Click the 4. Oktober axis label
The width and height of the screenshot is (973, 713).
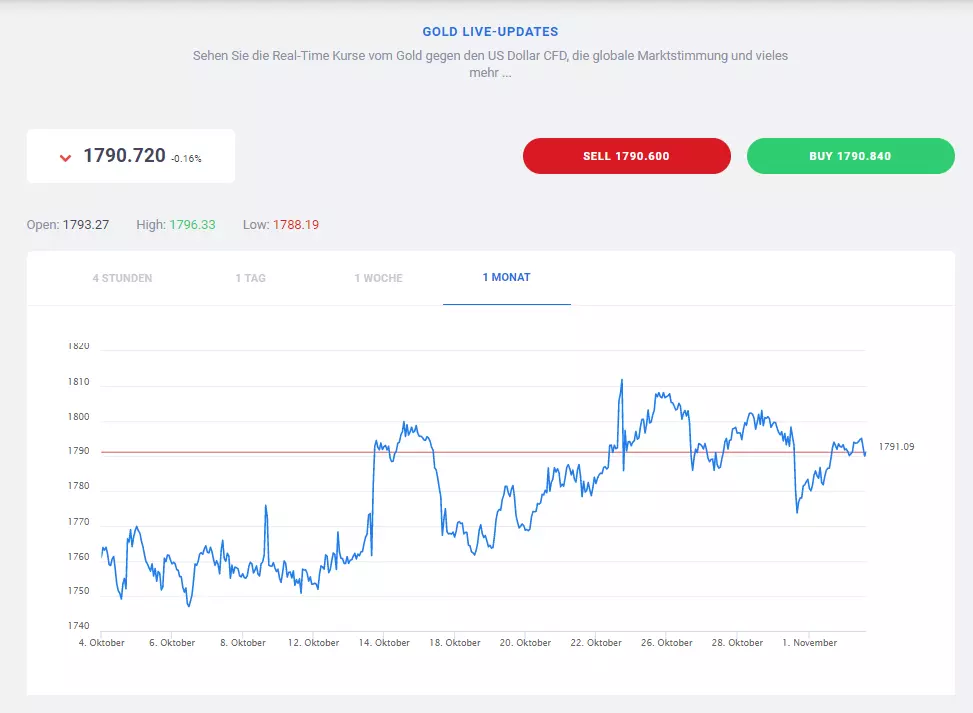tap(102, 643)
